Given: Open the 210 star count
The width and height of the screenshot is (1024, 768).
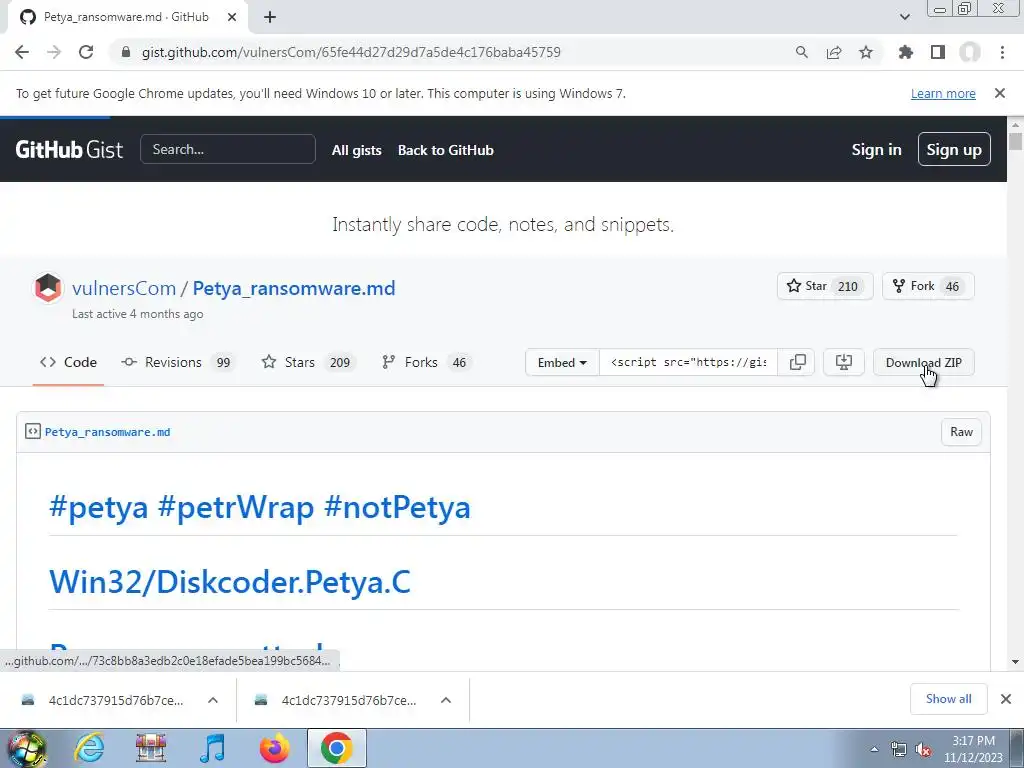Looking at the screenshot, I should (x=848, y=287).
